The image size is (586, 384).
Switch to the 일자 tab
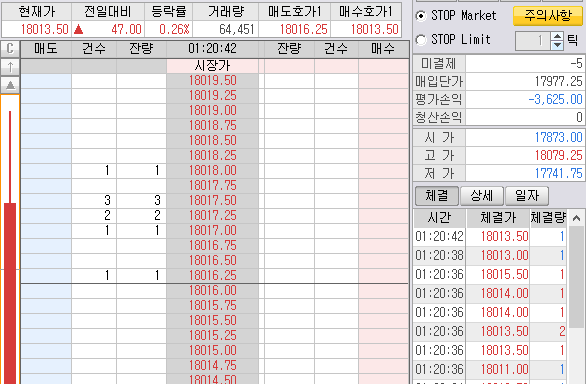527,196
